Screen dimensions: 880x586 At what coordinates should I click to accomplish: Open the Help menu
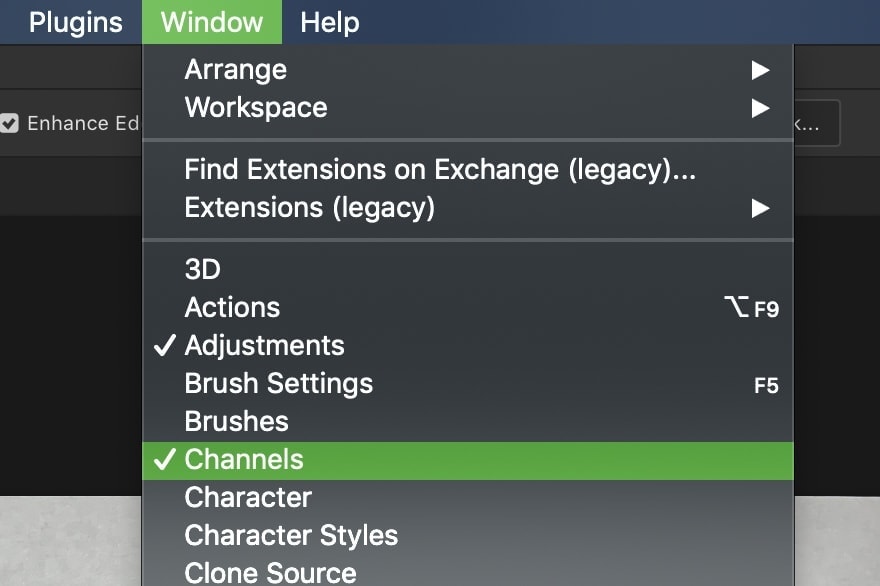coord(329,22)
